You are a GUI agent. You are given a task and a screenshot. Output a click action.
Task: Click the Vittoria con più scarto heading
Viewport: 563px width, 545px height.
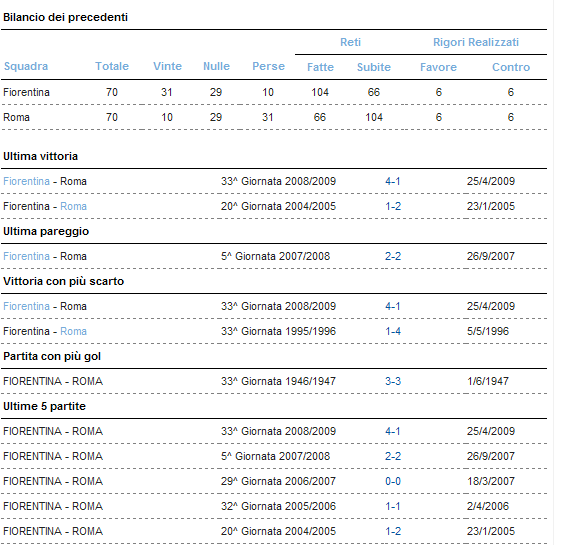(x=64, y=281)
